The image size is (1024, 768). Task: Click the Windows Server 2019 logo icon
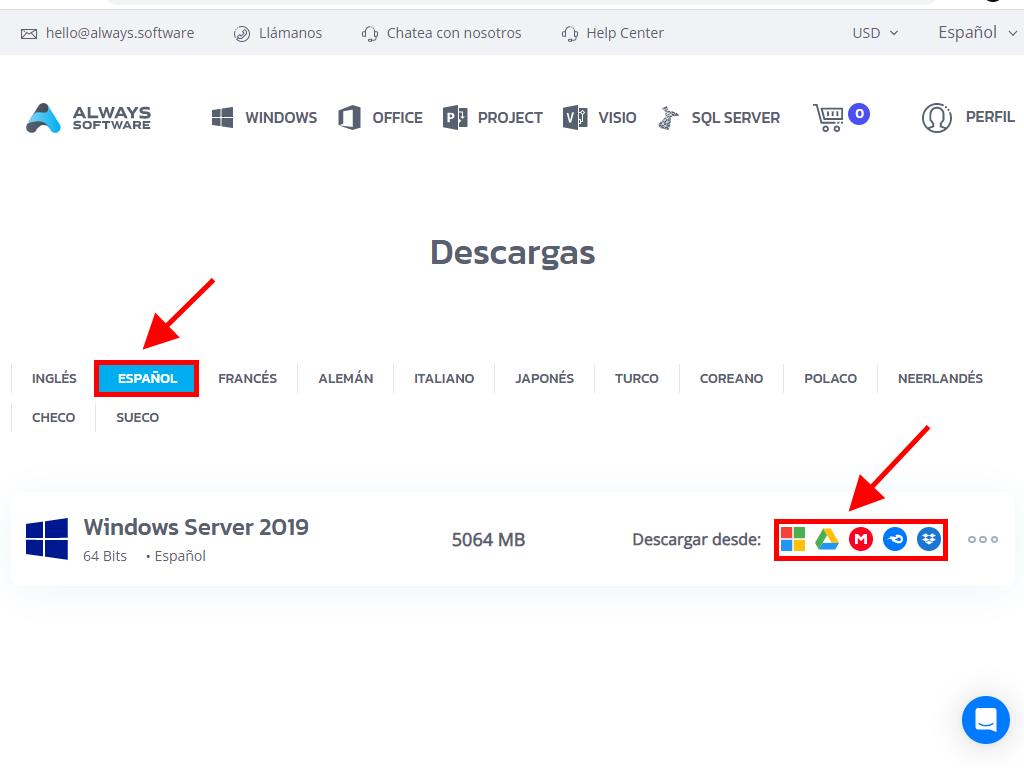click(x=47, y=539)
